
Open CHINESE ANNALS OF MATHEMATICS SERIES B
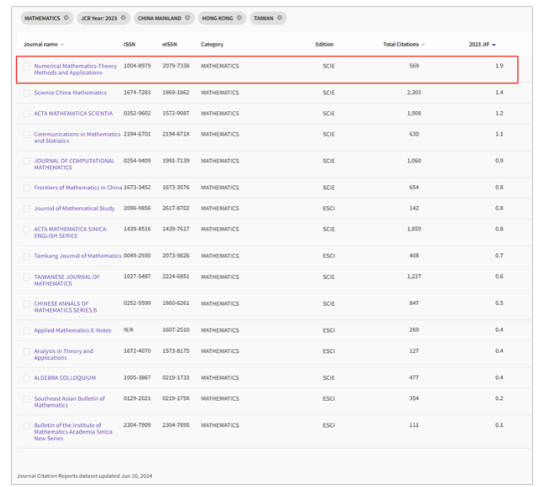tap(65, 307)
